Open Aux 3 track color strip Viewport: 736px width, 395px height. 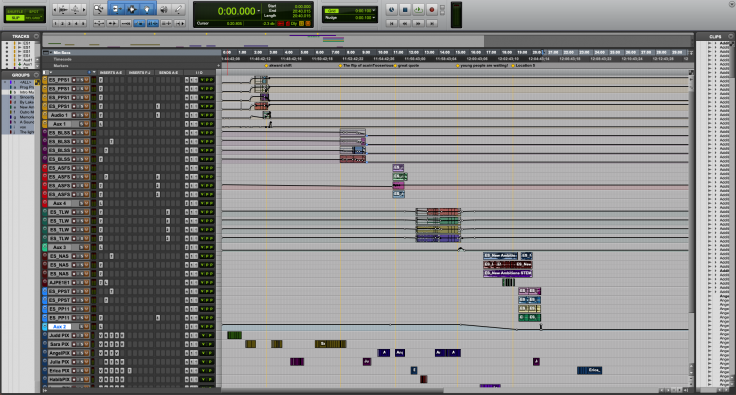[x=45, y=247]
